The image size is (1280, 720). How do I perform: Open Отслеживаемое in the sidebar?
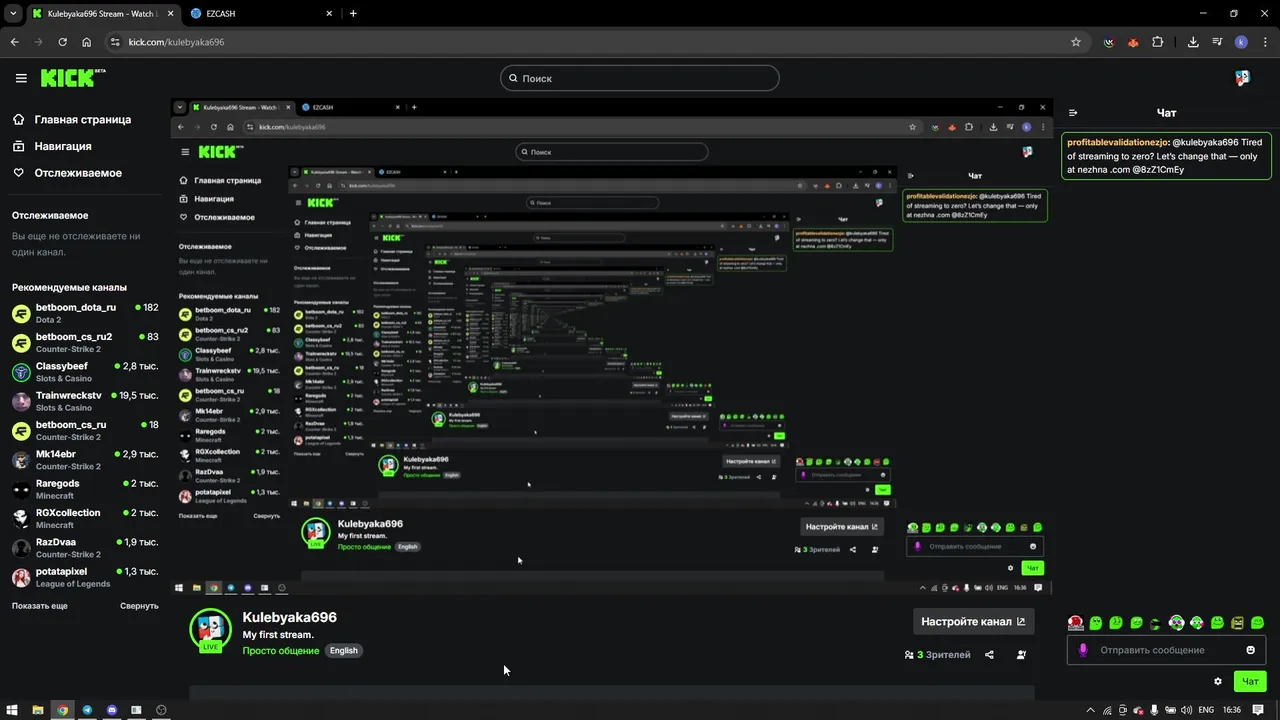pyautogui.click(x=67, y=173)
